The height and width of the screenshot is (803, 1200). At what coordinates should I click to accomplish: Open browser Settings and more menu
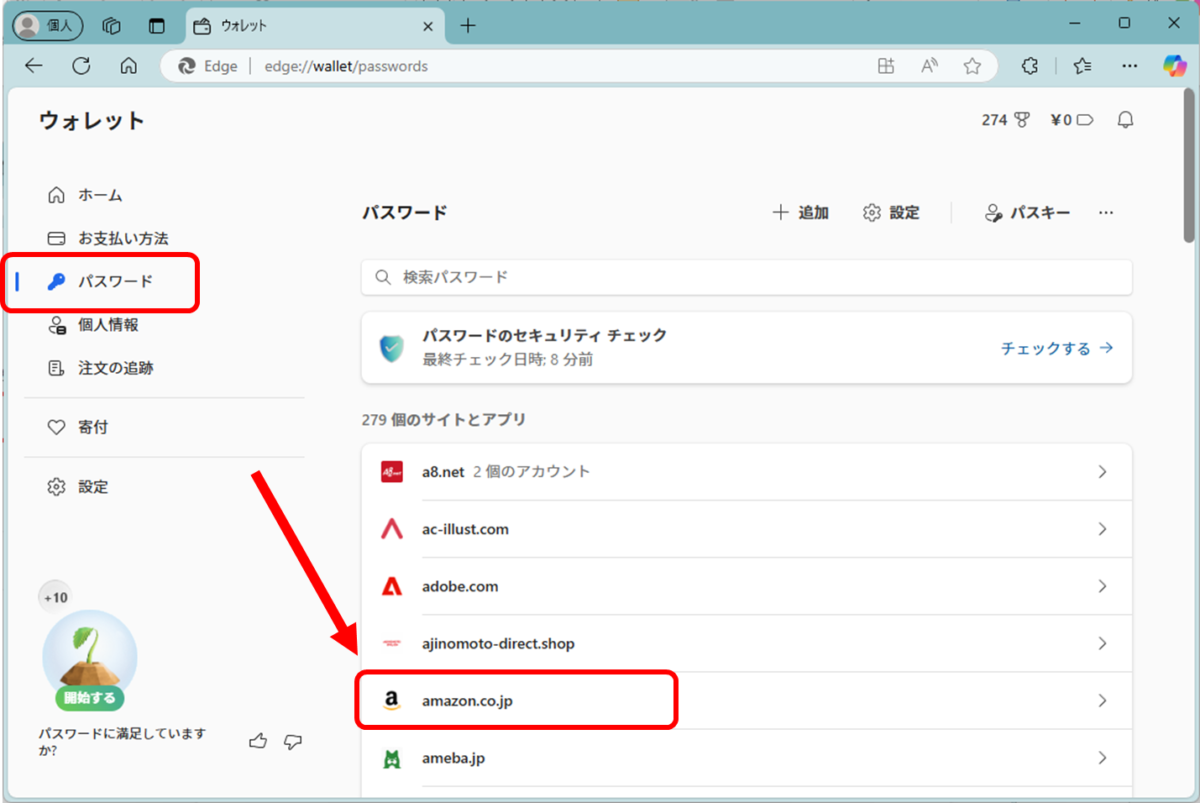1130,66
